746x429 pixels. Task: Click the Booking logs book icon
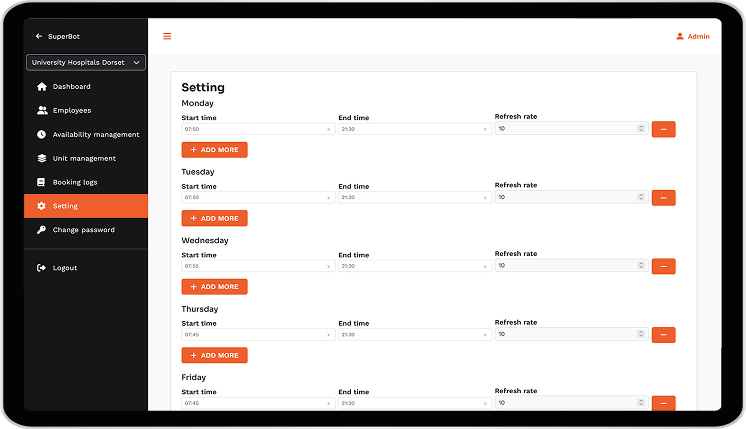(x=41, y=182)
